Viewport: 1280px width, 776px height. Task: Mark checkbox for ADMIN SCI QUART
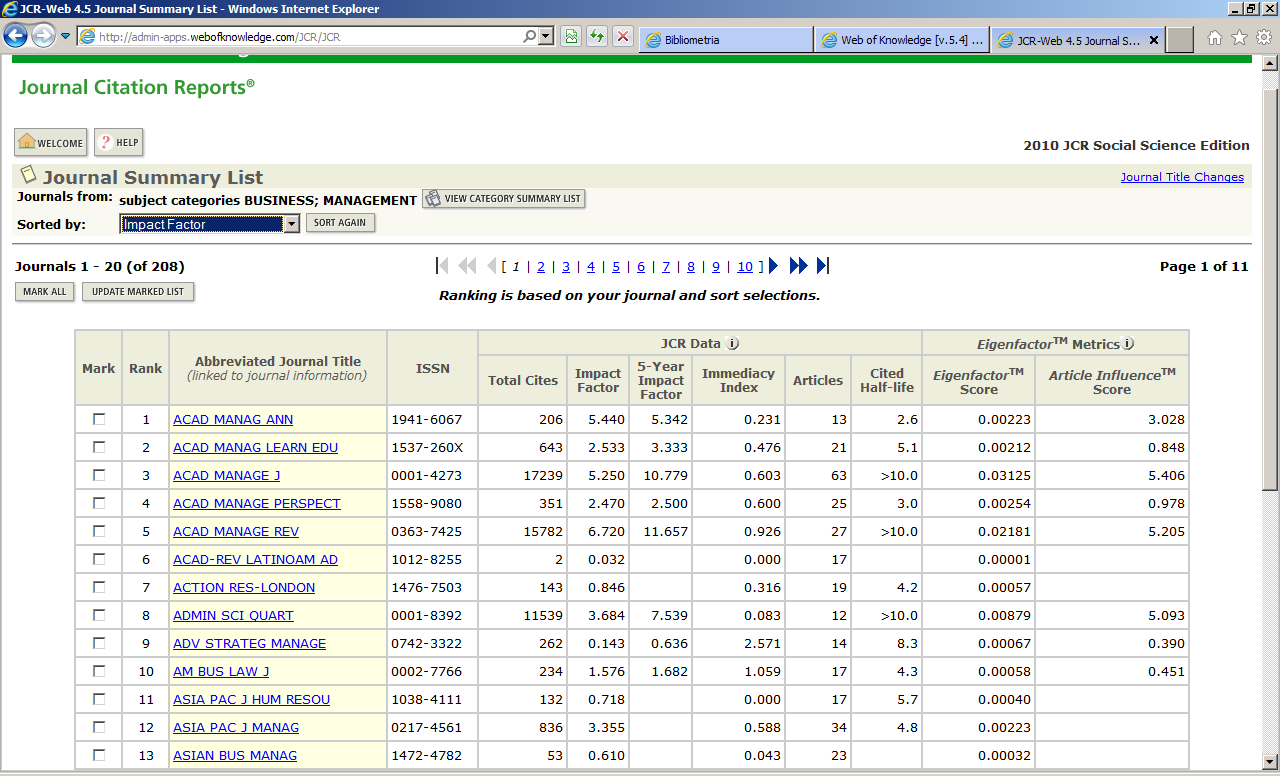99,615
